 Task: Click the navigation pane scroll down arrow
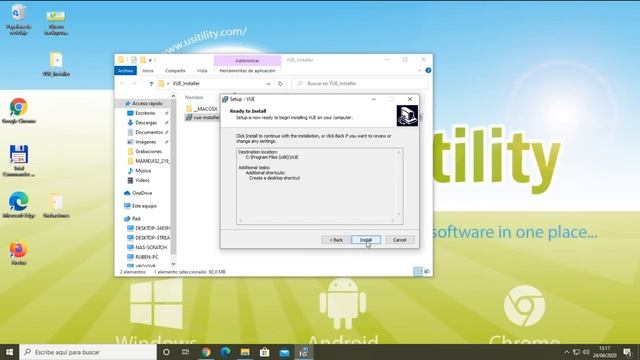[173, 264]
